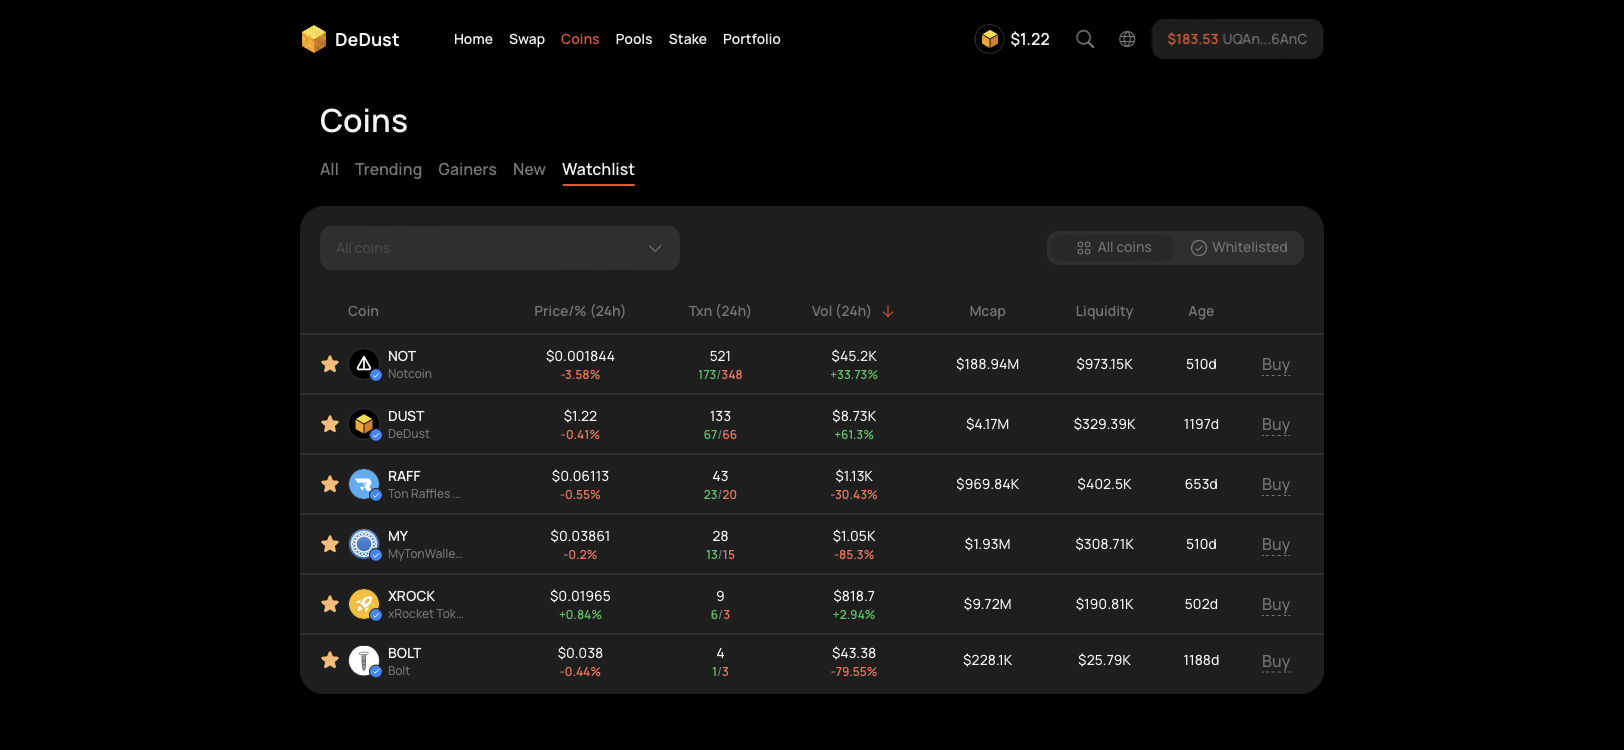Screen dimensions: 1624x750
Task: Open the search magnifier icon
Action: click(1085, 39)
